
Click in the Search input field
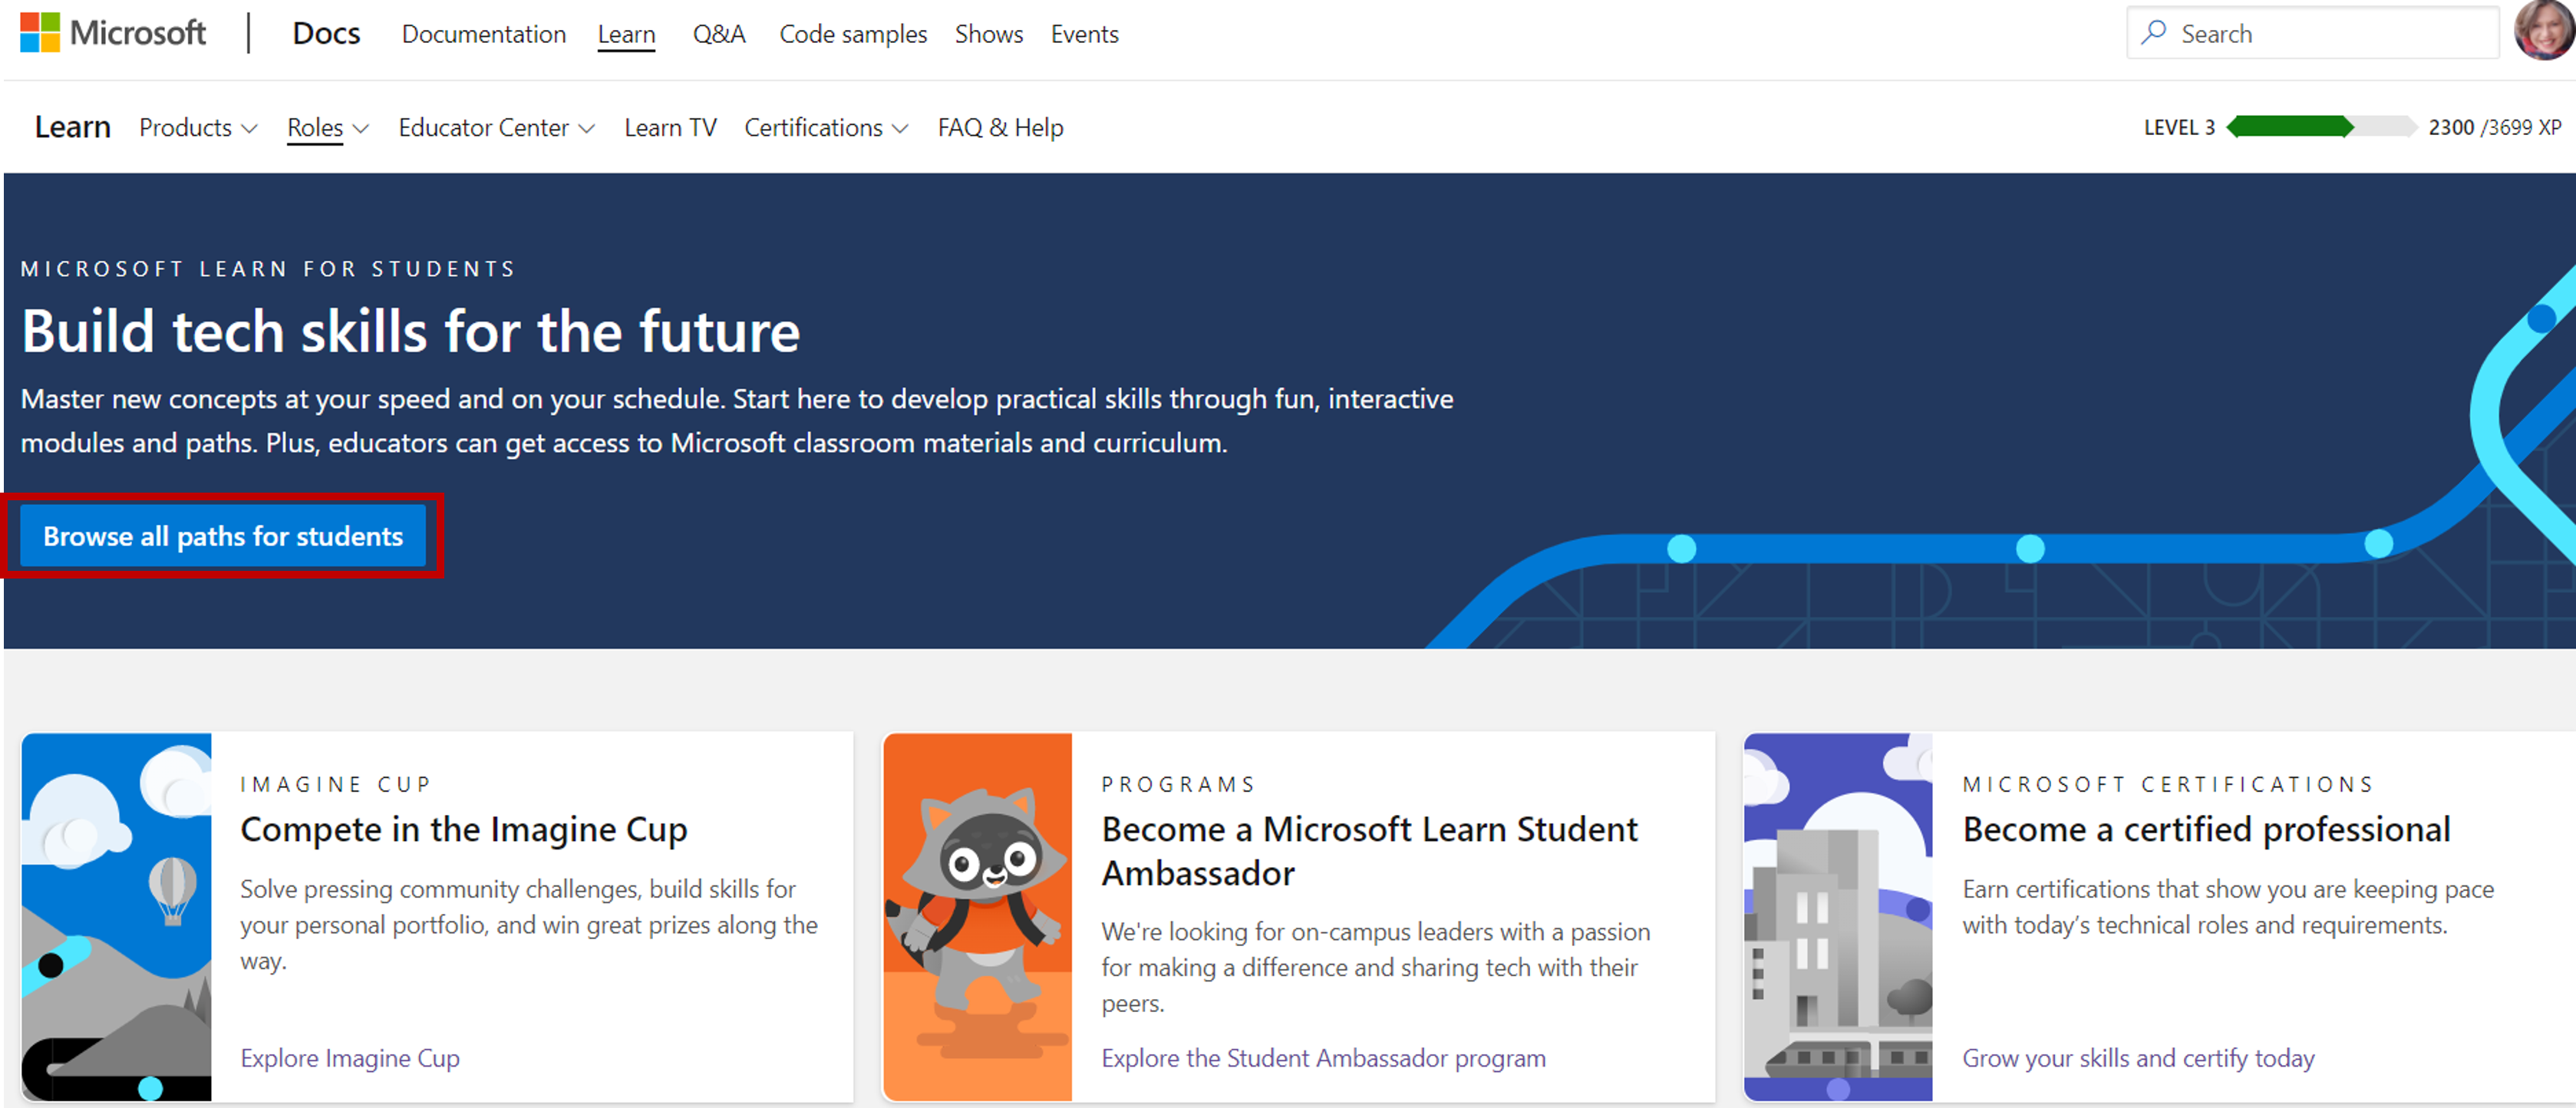coord(2312,33)
